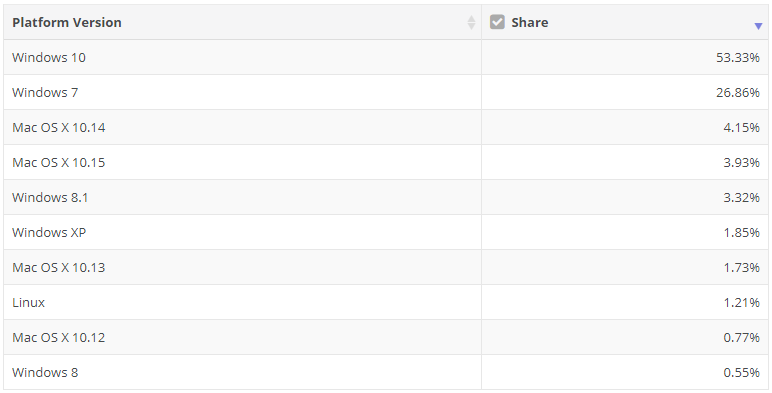Click the 0.55% share value
This screenshot has height=393, width=772.
click(x=741, y=372)
